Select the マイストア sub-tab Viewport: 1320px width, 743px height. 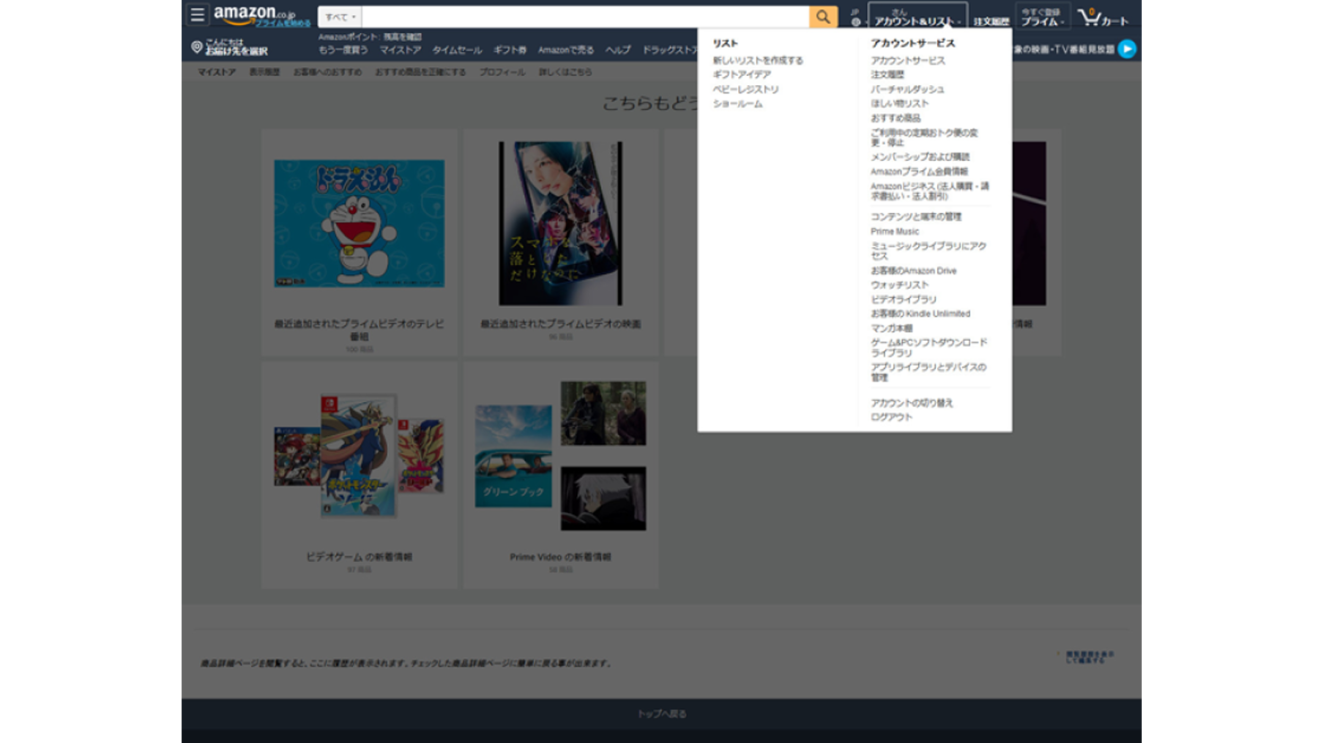216,72
